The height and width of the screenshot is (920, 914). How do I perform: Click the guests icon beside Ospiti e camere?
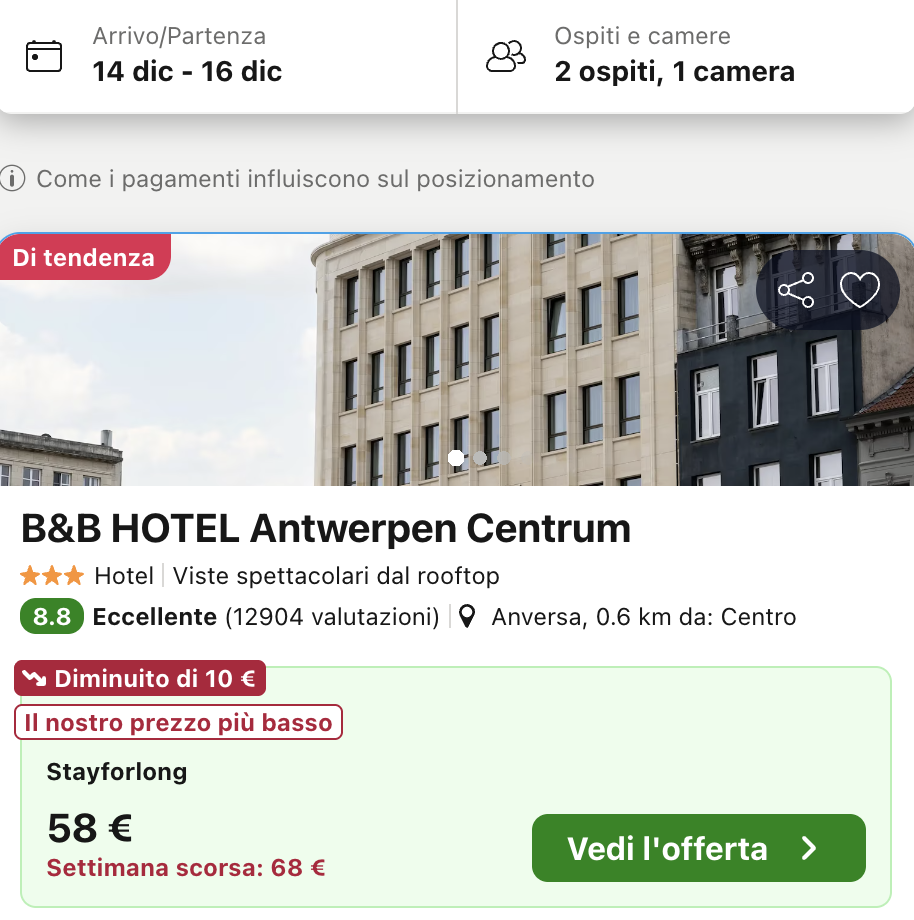coord(505,56)
